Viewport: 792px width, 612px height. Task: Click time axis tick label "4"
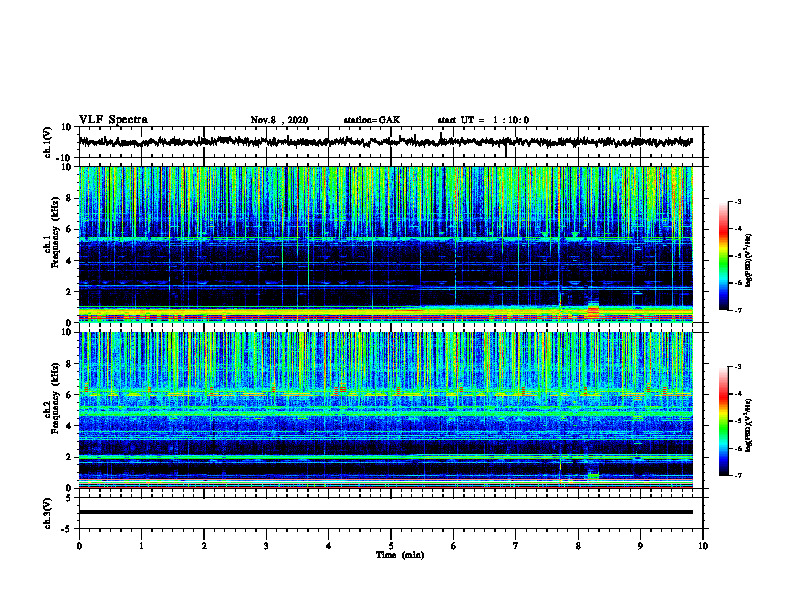coord(329,546)
